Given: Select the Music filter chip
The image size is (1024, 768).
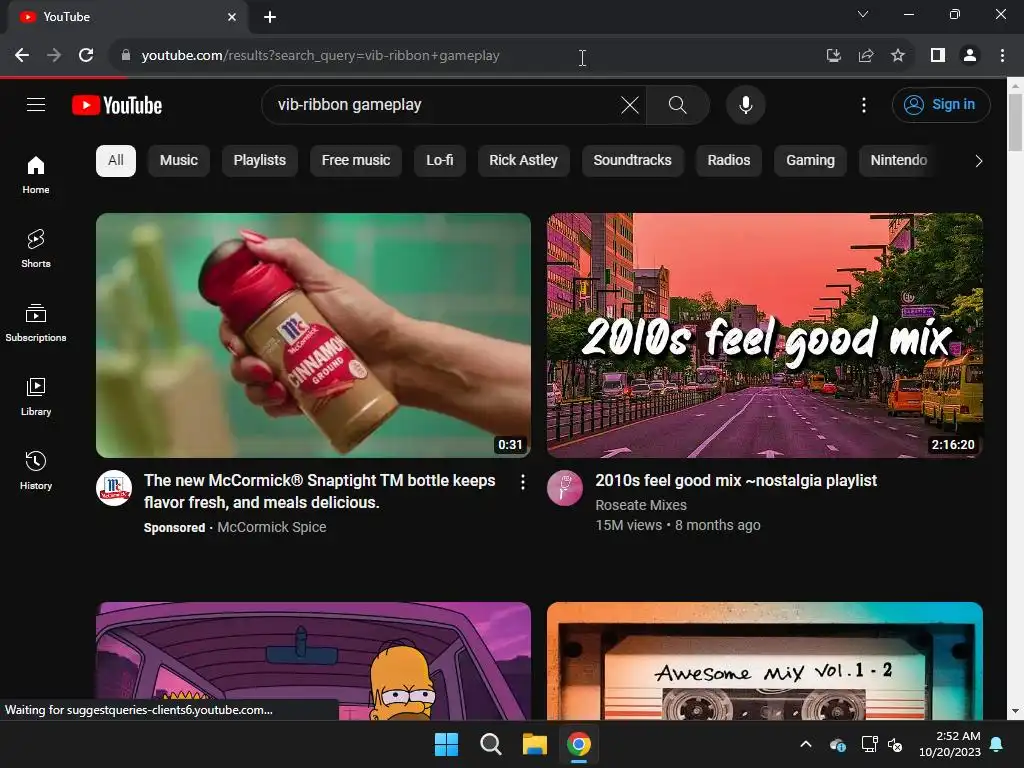Looking at the screenshot, I should point(178,161).
